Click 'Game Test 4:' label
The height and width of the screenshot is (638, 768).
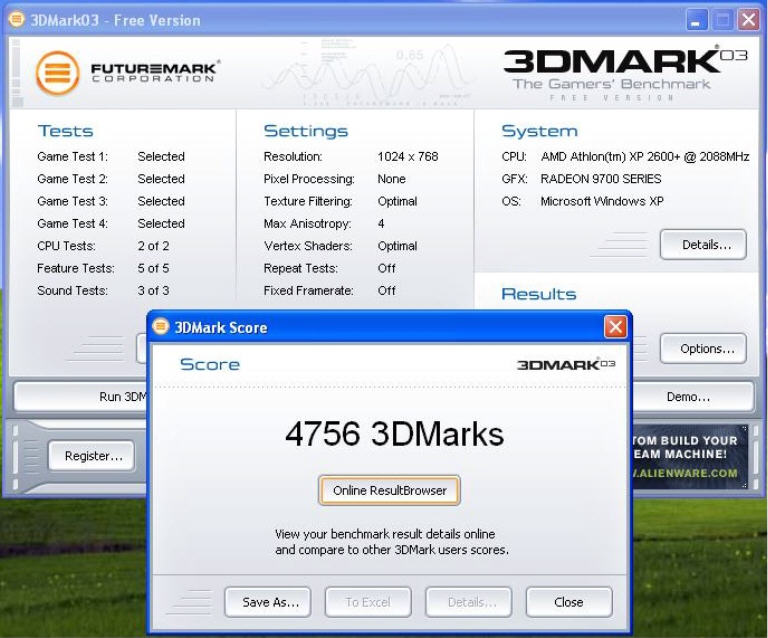[72, 224]
